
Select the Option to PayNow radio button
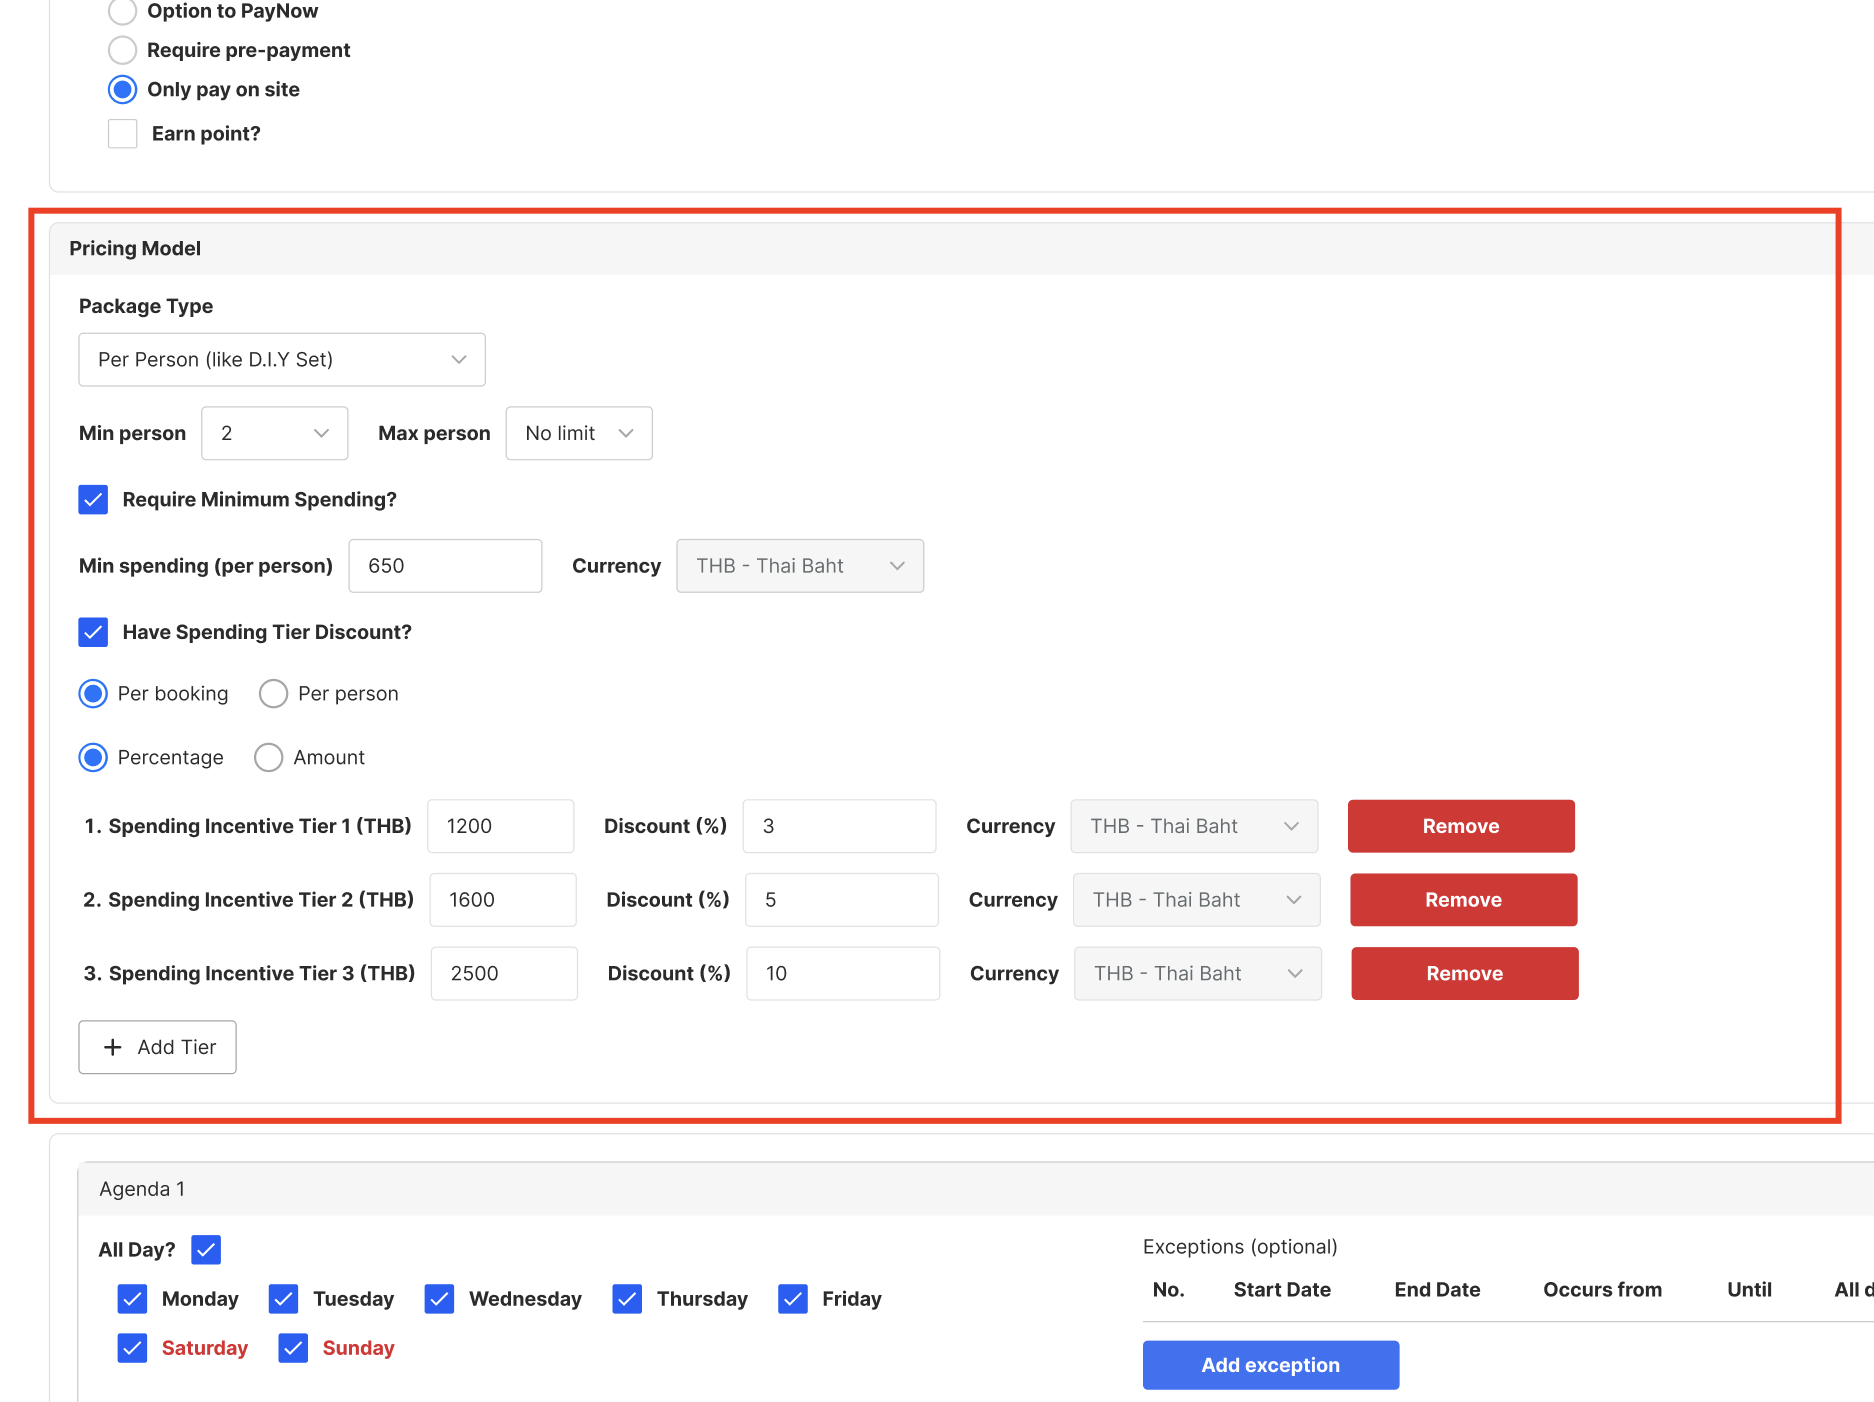[x=122, y=11]
